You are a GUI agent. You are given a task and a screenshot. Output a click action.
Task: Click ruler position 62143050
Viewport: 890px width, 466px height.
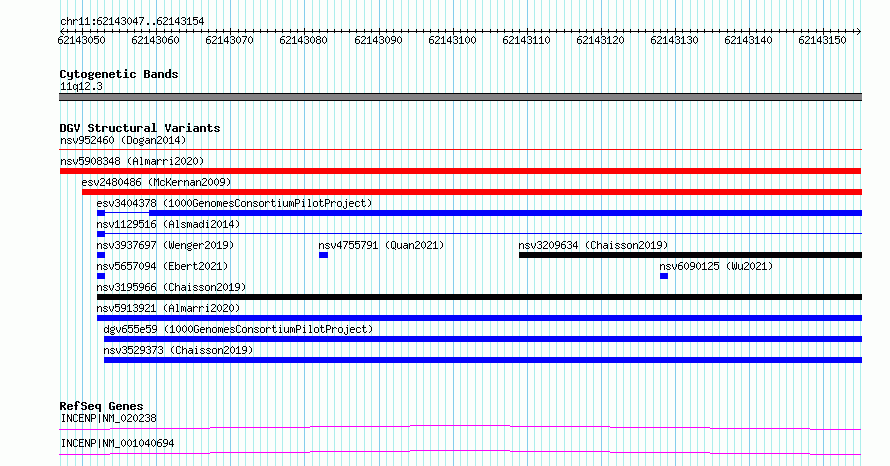(81, 40)
